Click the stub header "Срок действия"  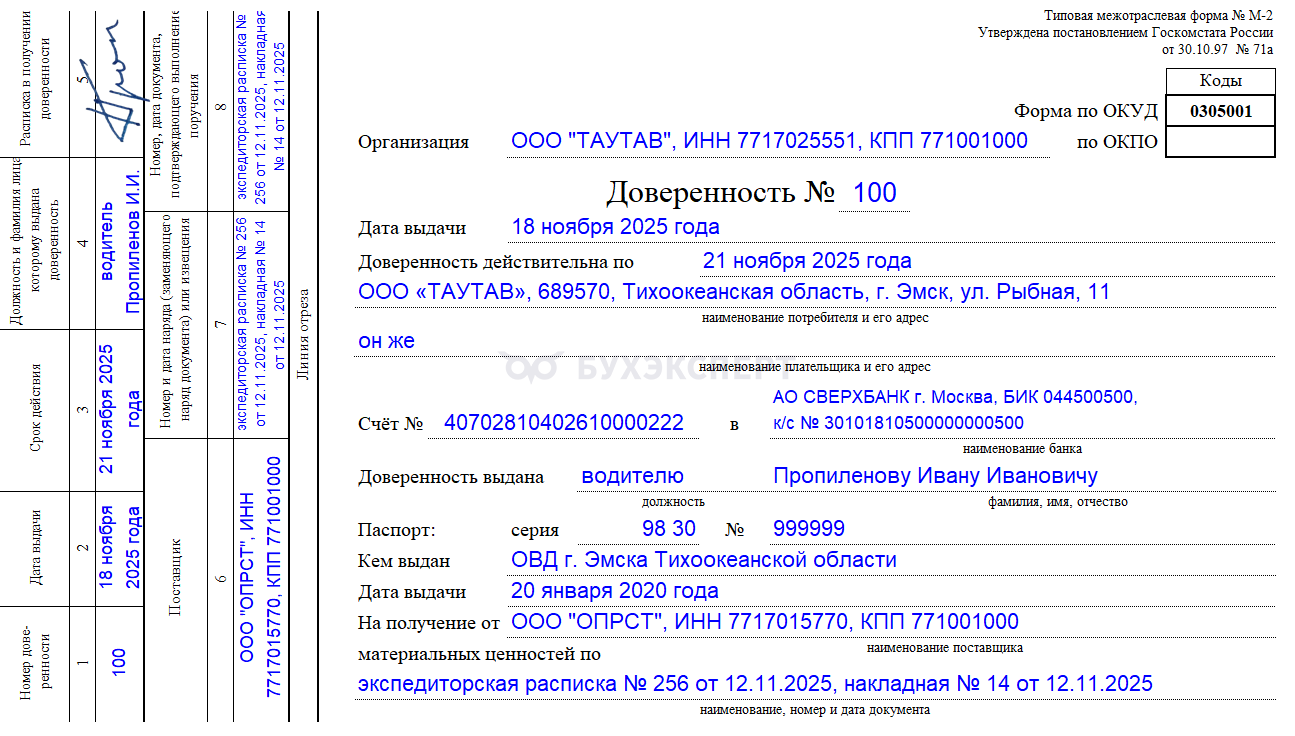pos(37,408)
